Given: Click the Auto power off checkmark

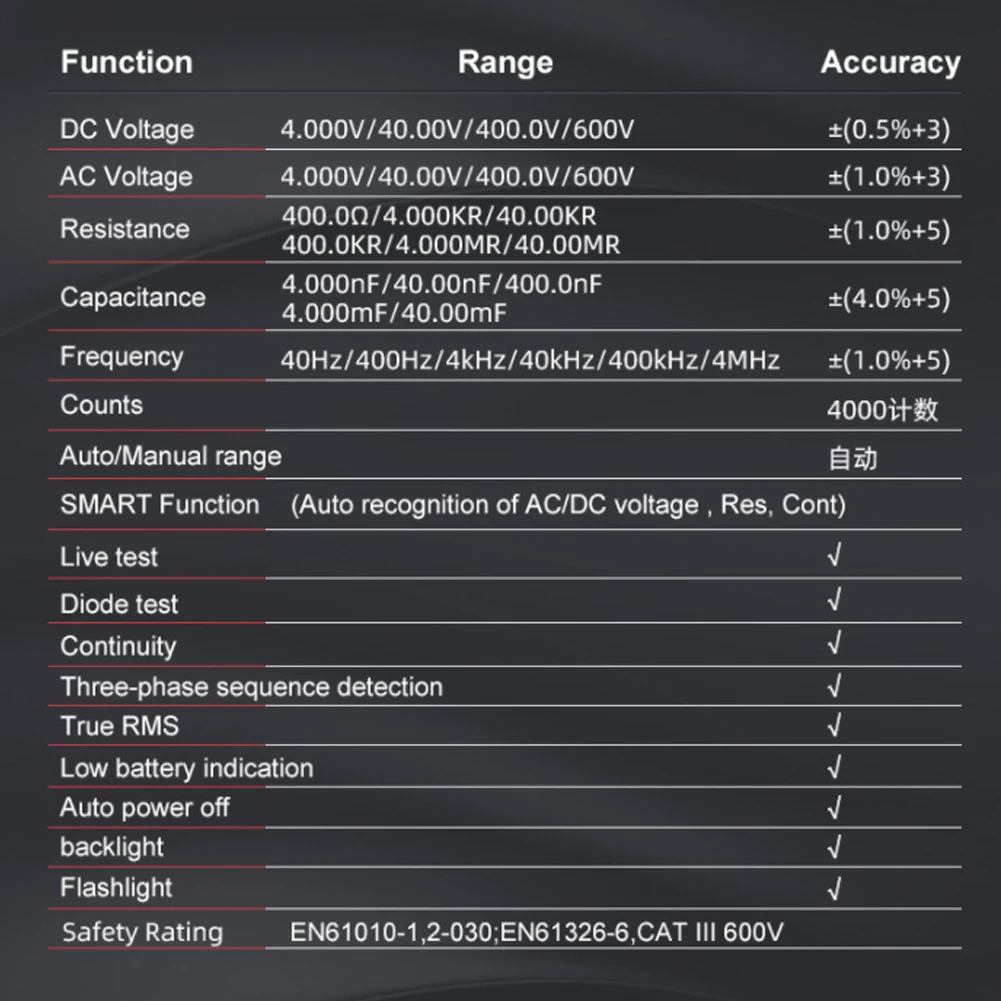Looking at the screenshot, I should coord(834,807).
